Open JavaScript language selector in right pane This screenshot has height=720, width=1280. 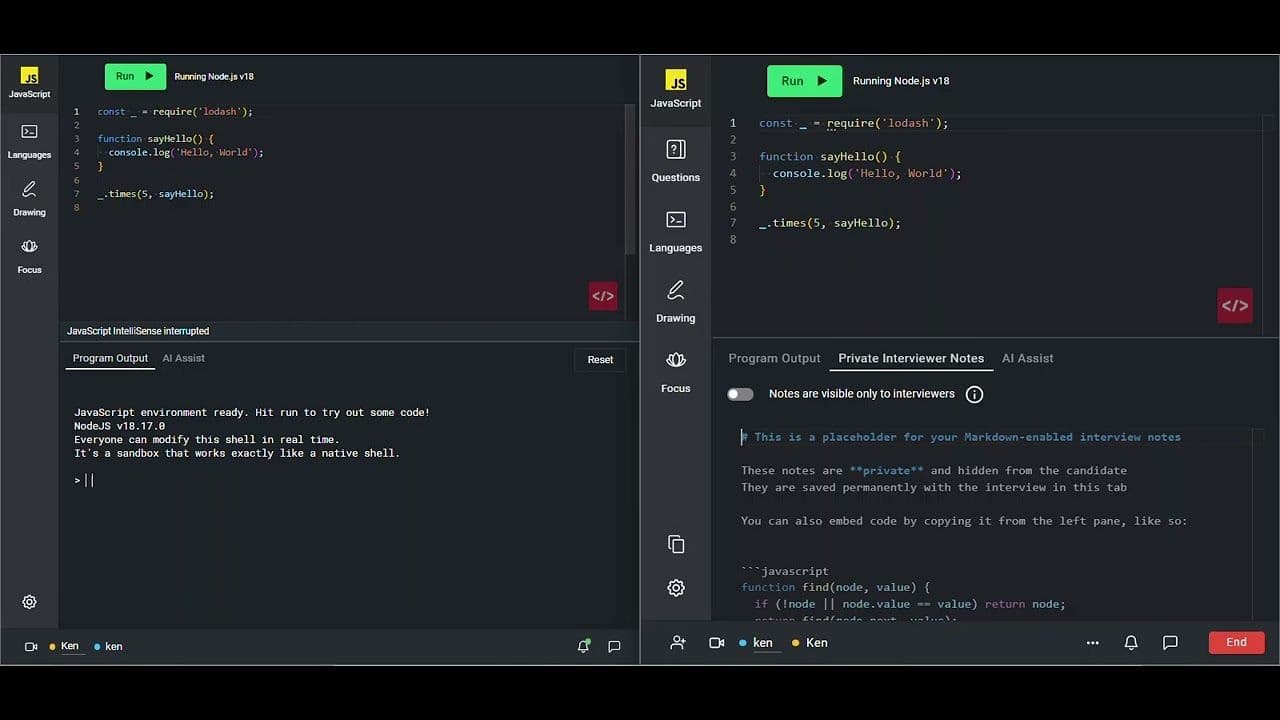click(675, 88)
